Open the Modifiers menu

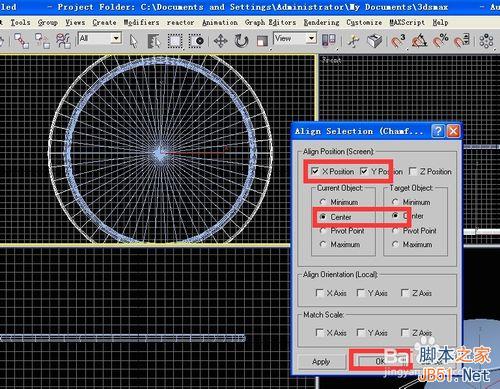pyautogui.click(x=141, y=22)
